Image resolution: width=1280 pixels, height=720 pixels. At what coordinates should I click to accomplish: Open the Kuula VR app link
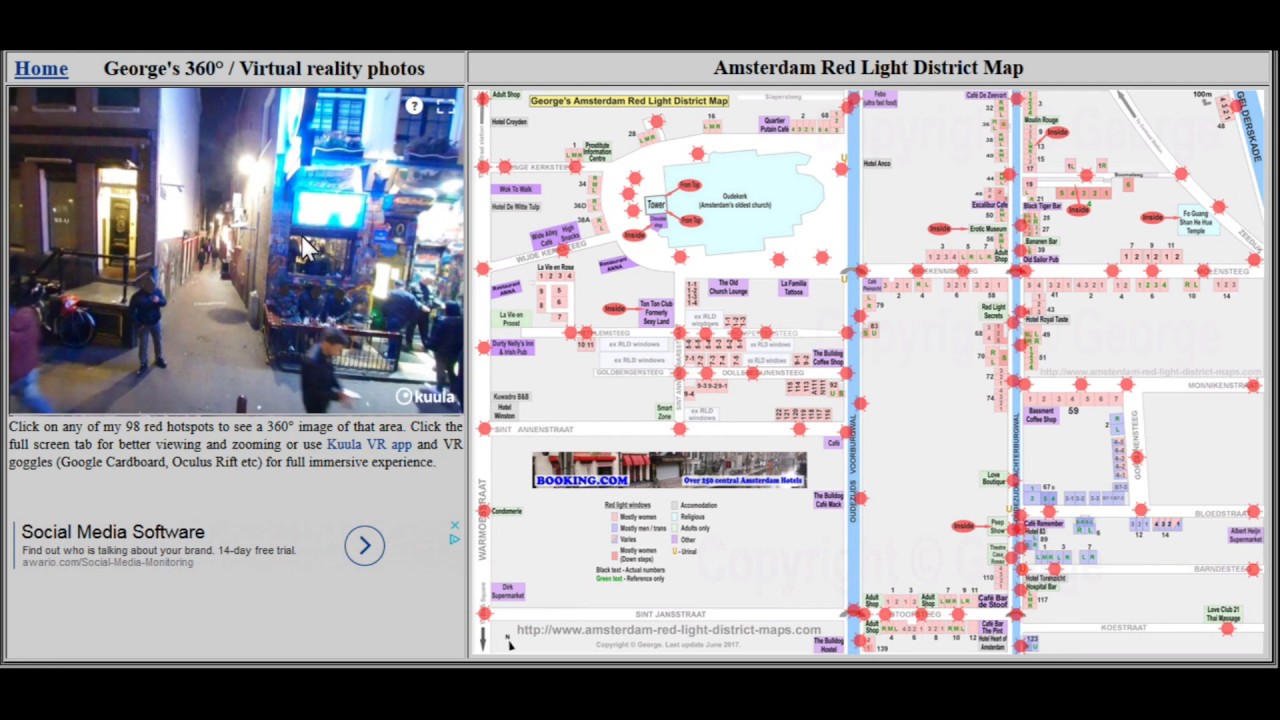tap(369, 444)
